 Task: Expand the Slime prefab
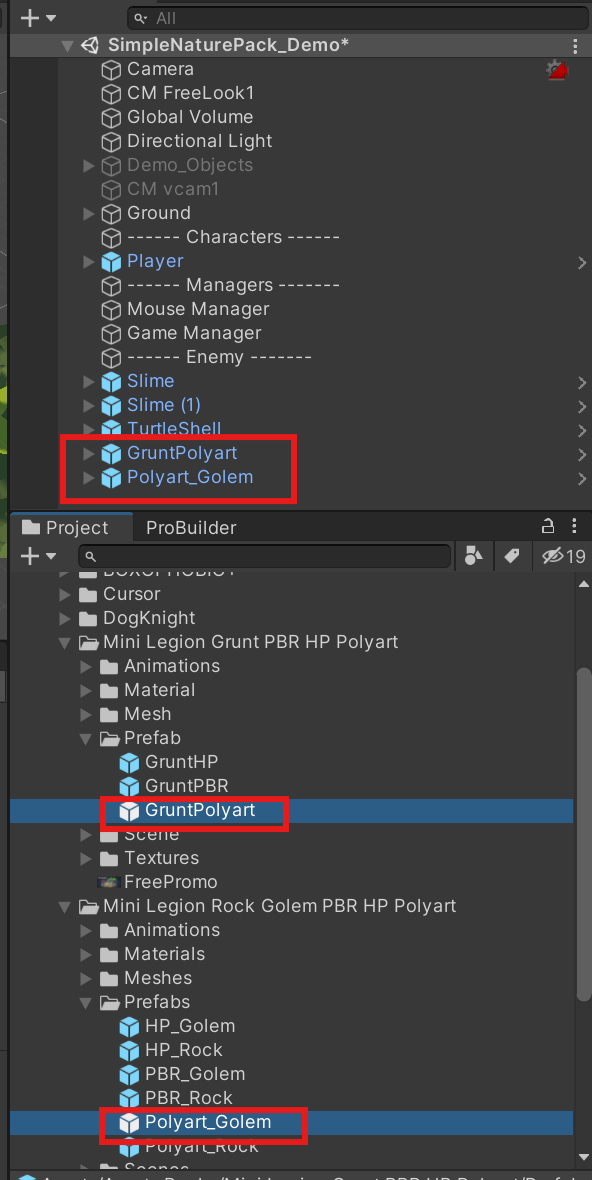89,382
